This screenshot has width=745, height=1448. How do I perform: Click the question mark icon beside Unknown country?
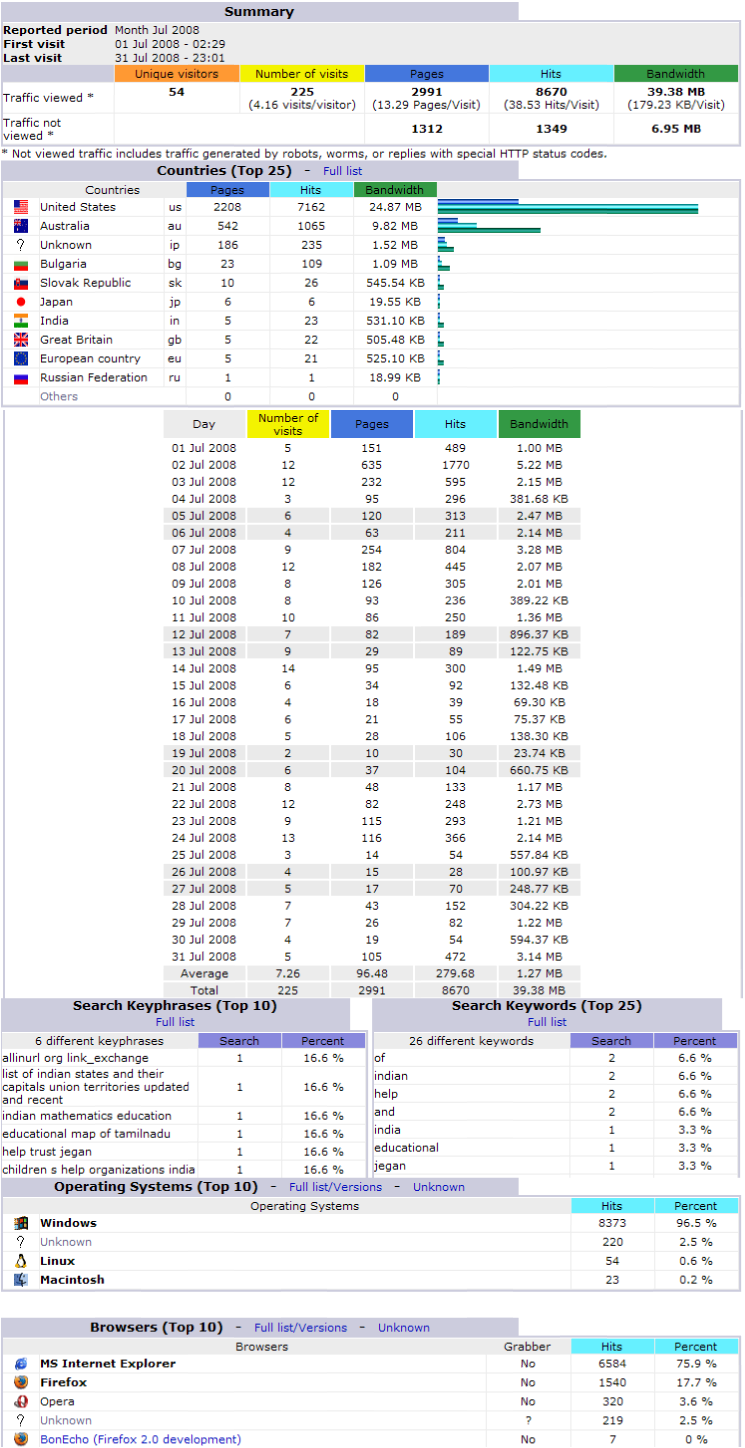21,245
